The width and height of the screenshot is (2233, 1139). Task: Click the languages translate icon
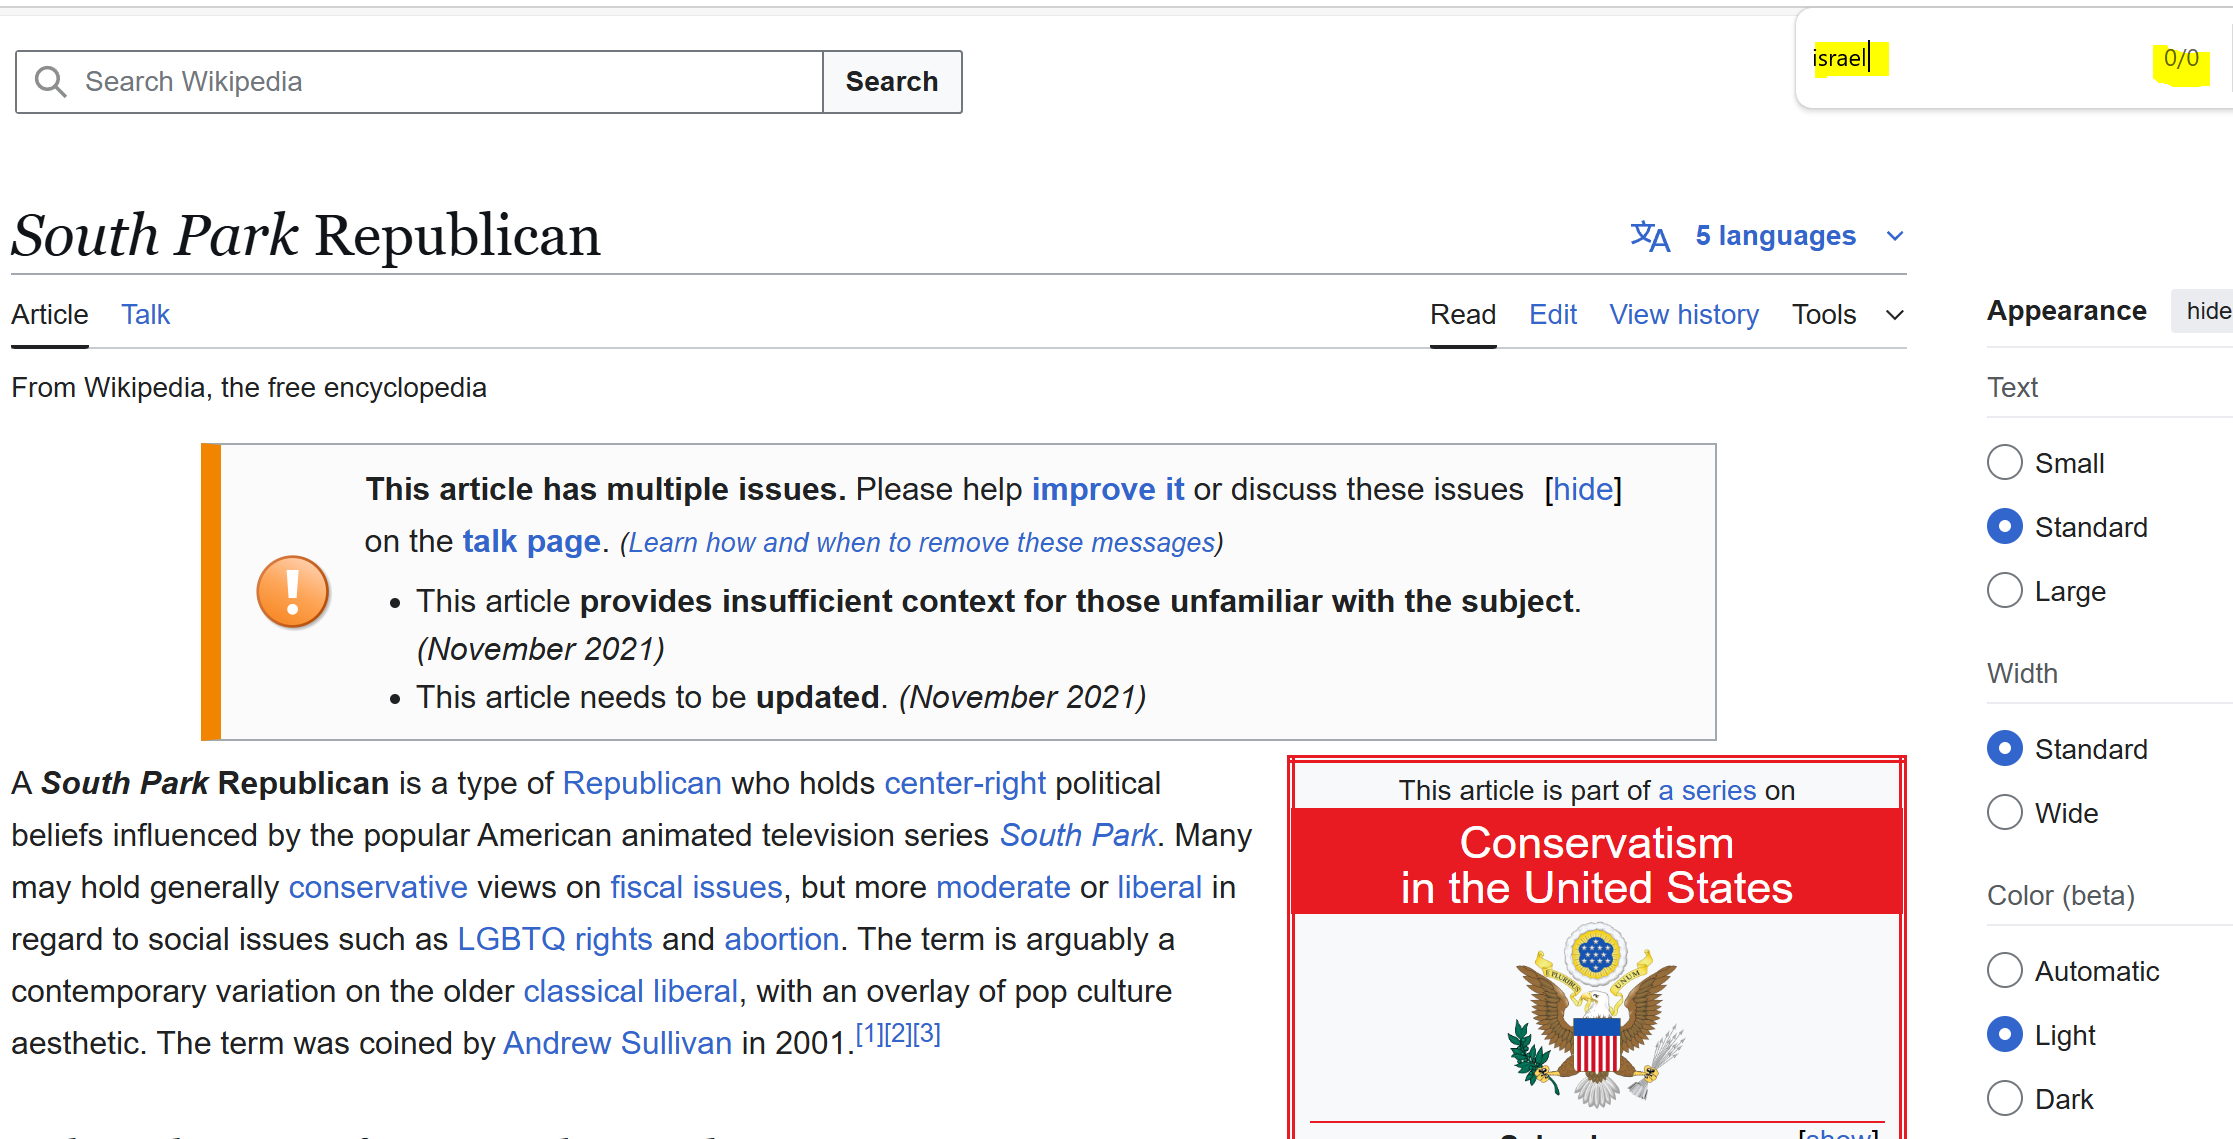pos(1650,236)
